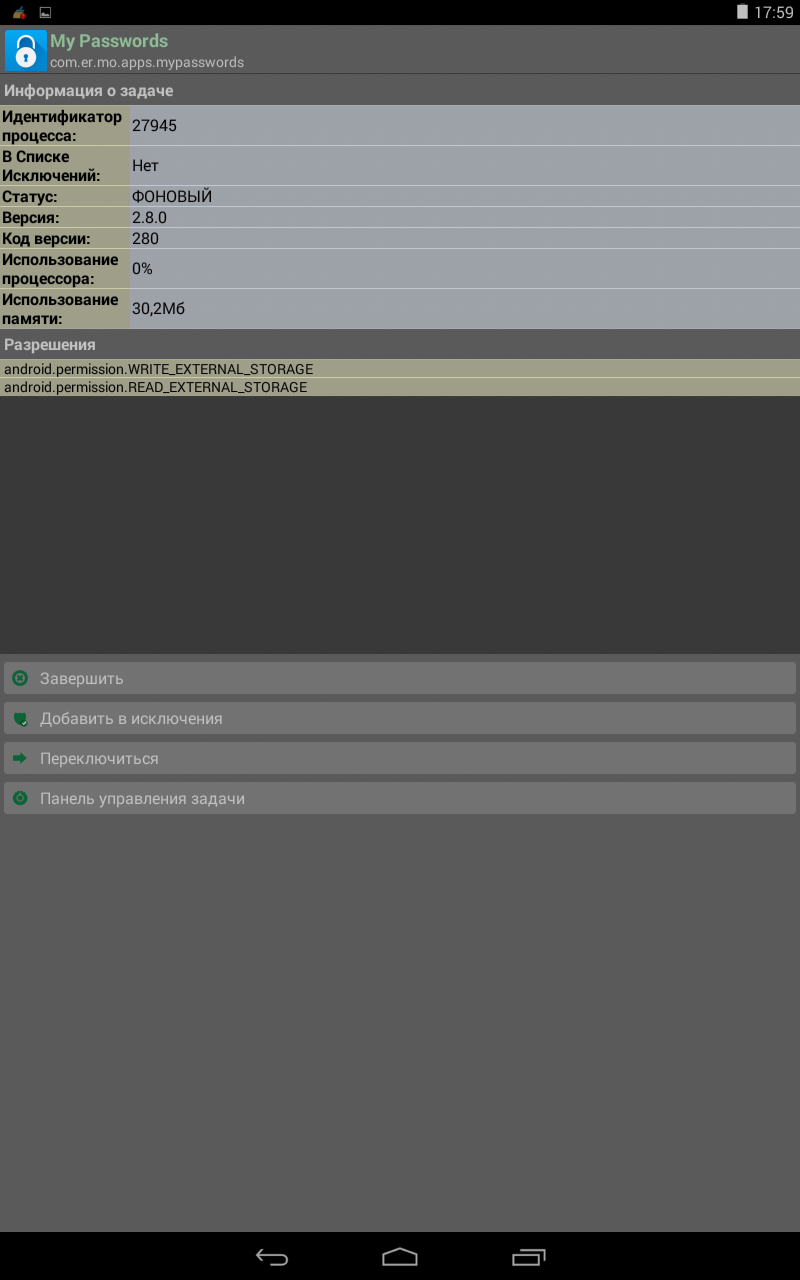Select the exclusion list value Нет

[x=145, y=166]
